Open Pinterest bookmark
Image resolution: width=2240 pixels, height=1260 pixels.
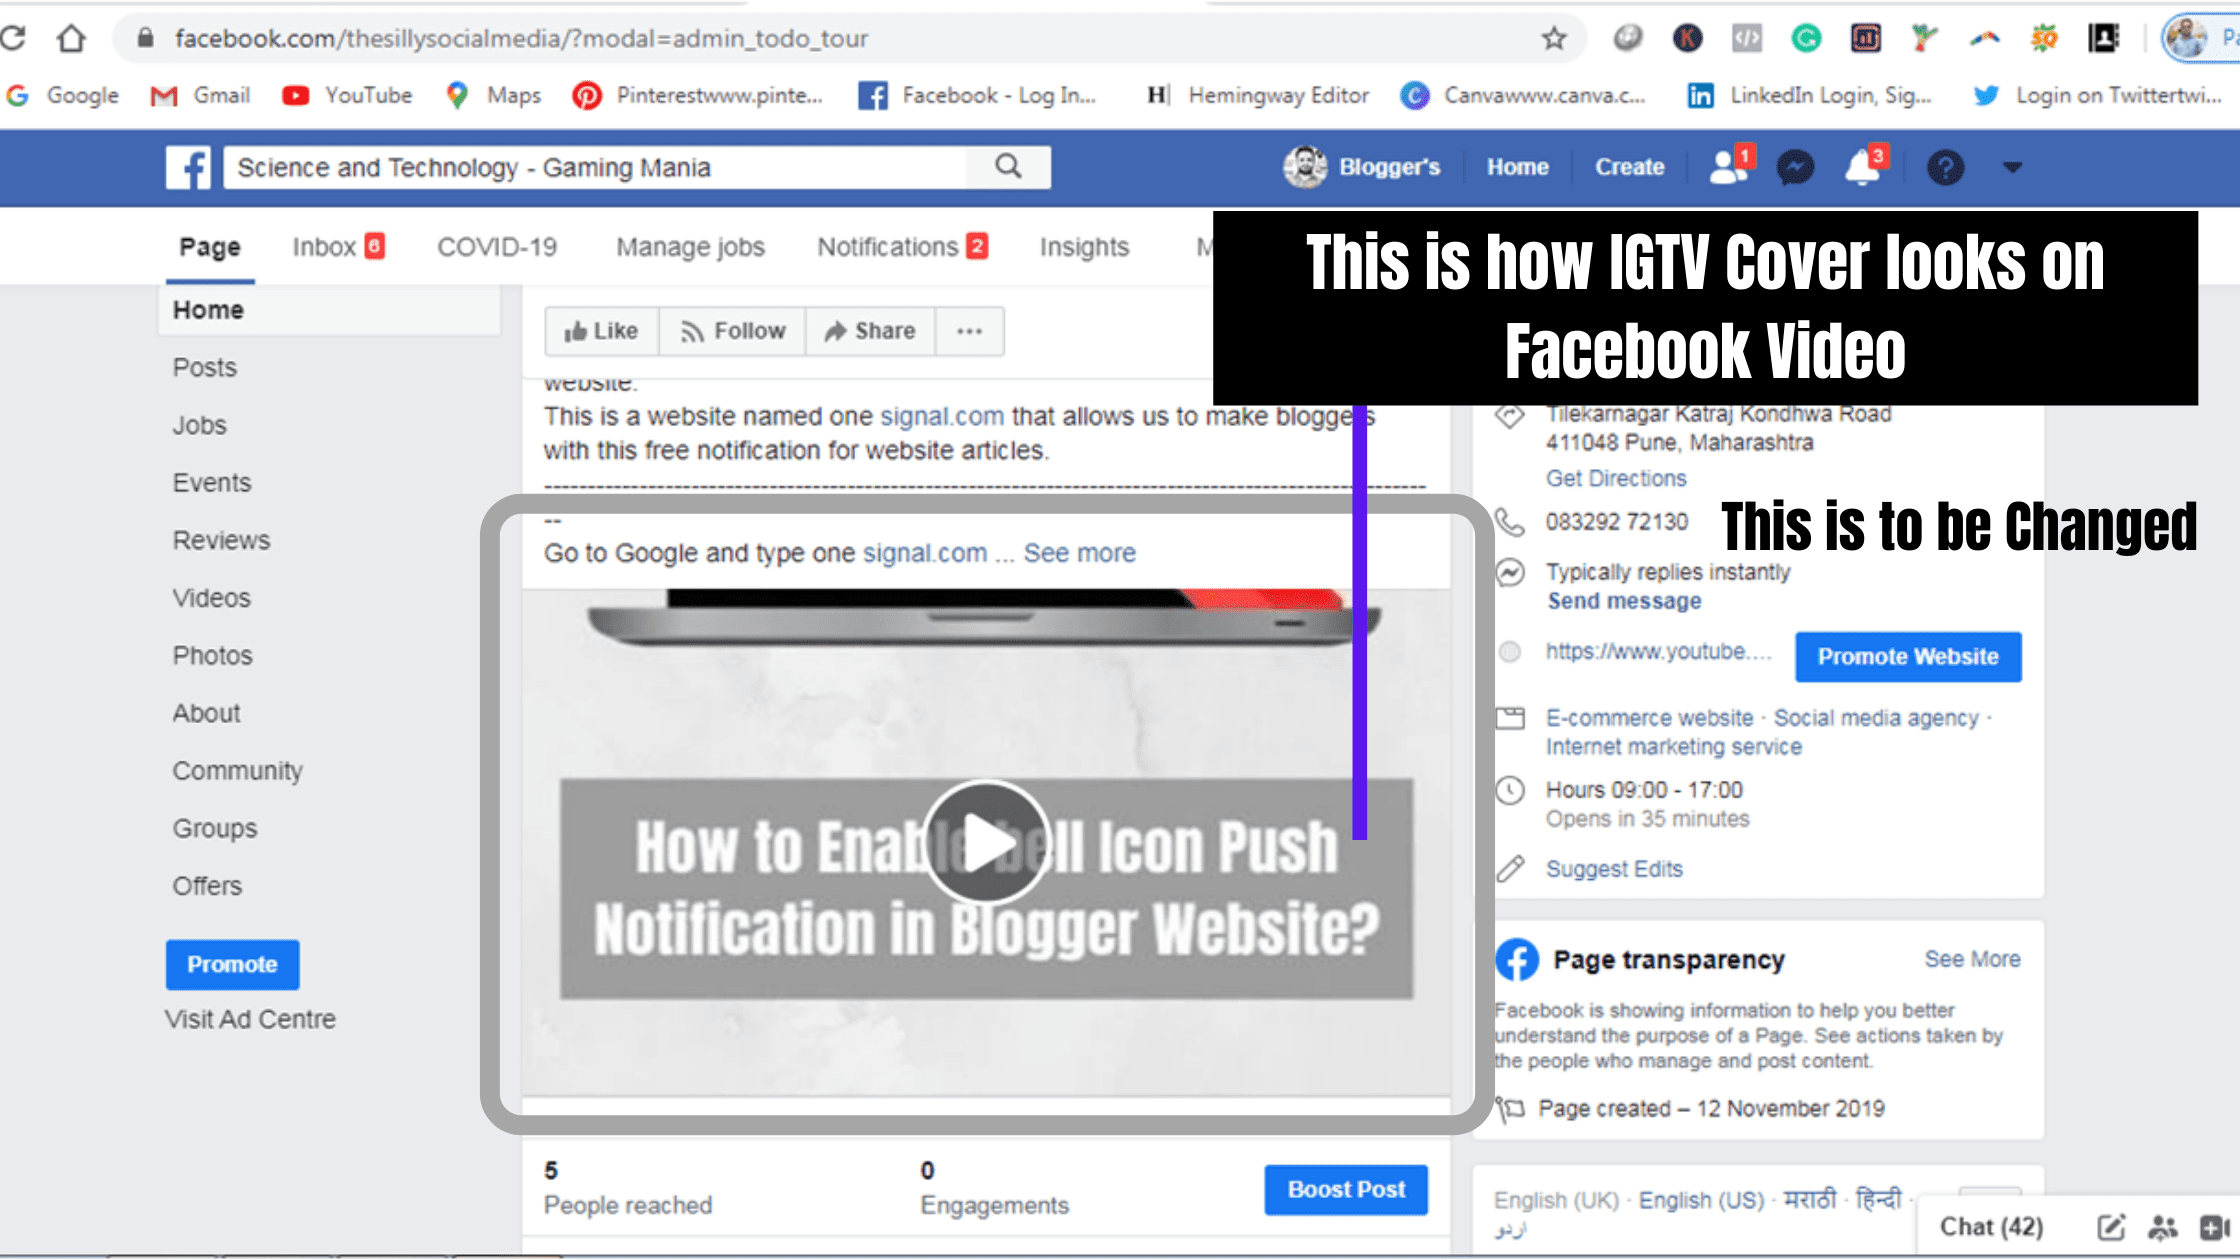(x=697, y=95)
